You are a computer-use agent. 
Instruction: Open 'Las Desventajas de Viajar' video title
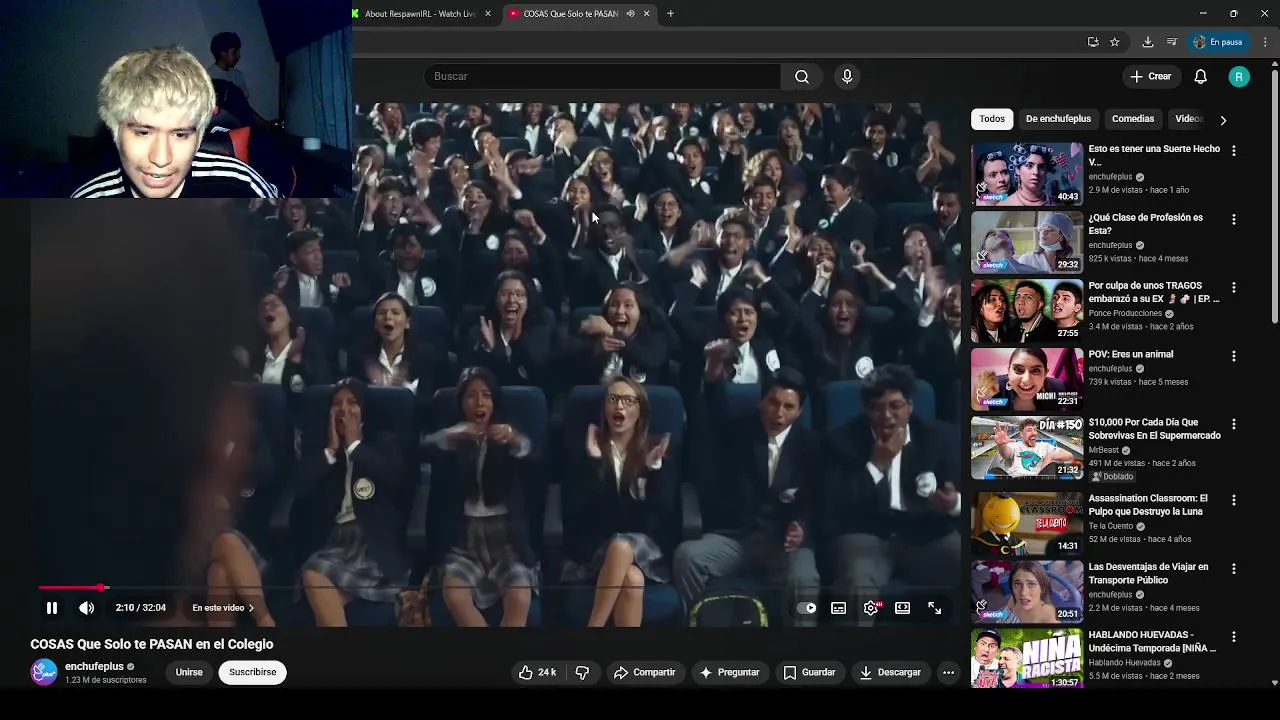click(1148, 573)
